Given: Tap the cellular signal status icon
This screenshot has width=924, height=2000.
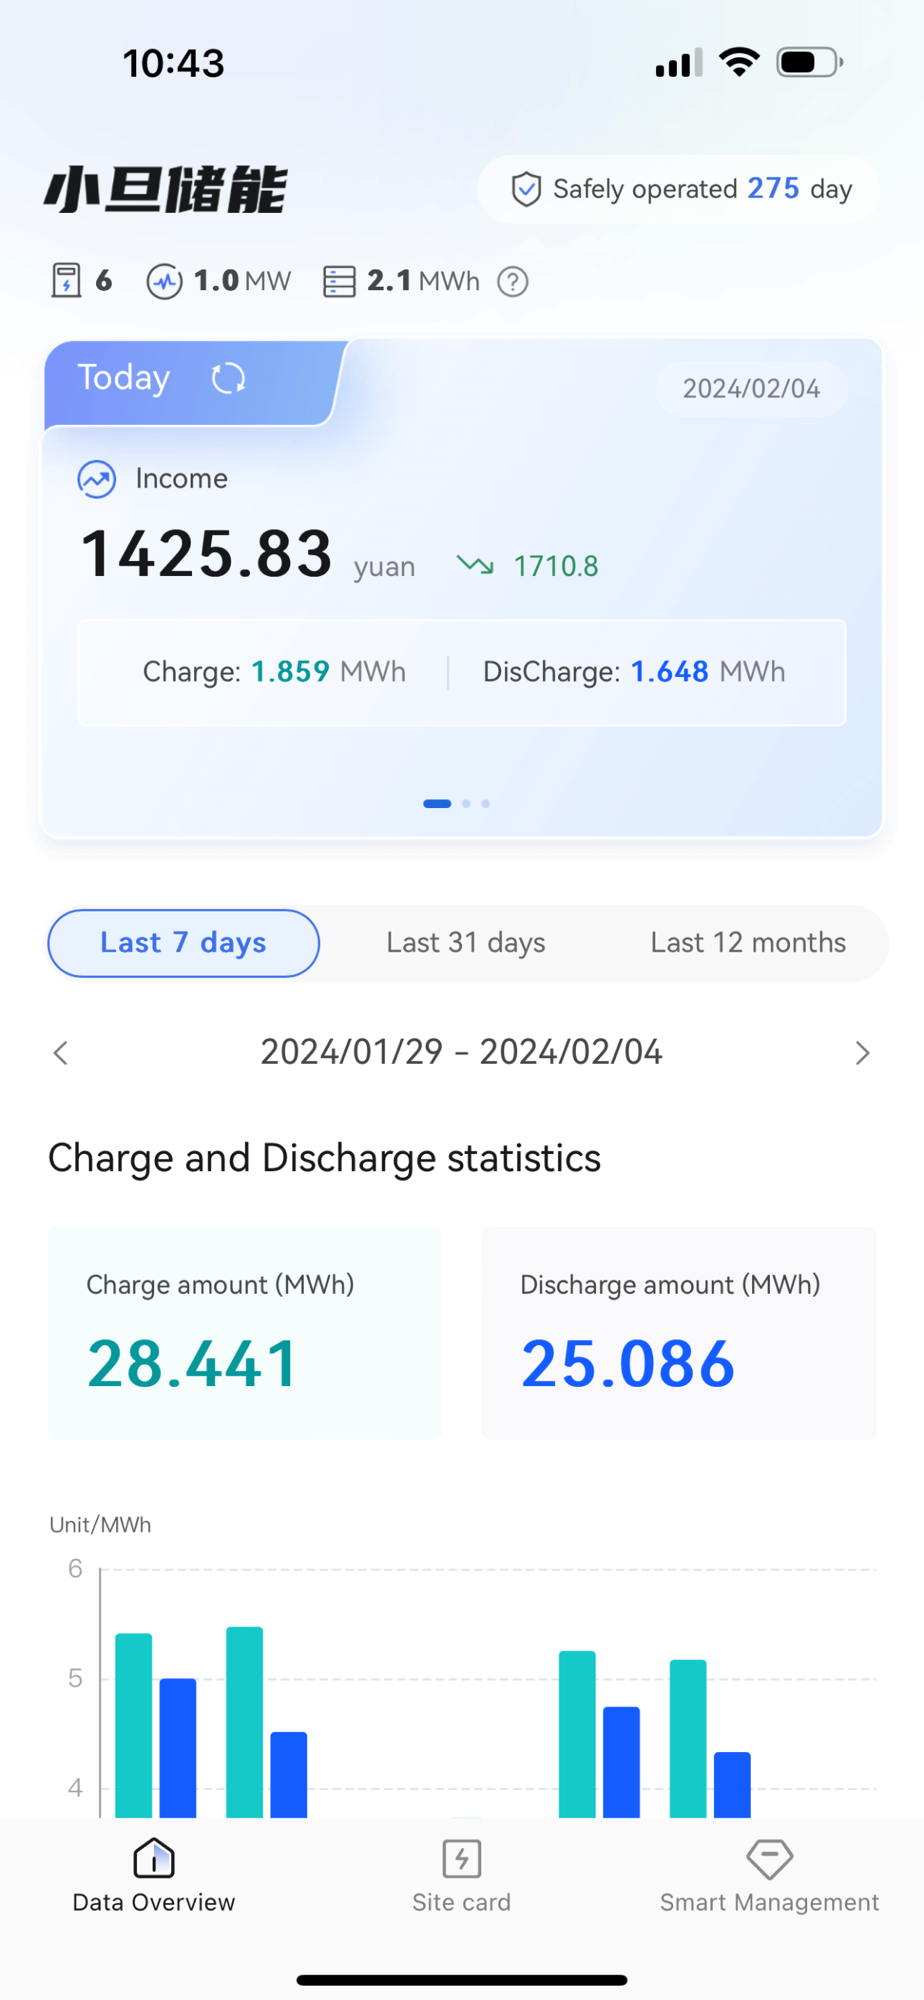Looking at the screenshot, I should tap(679, 63).
